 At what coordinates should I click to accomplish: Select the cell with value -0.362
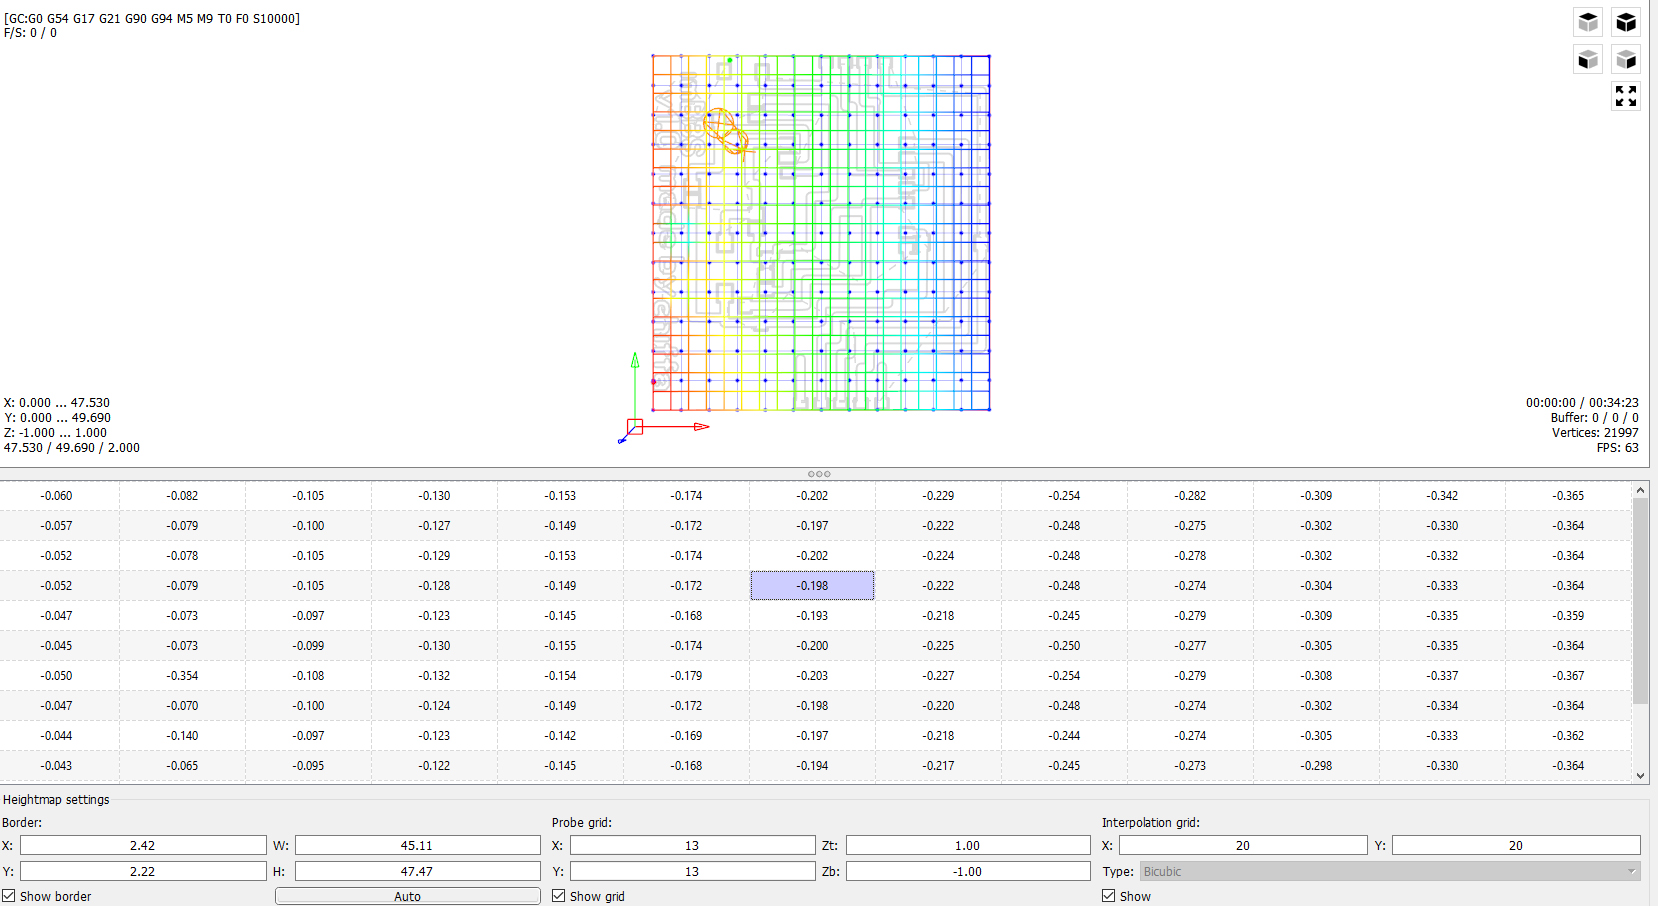tap(1568, 736)
